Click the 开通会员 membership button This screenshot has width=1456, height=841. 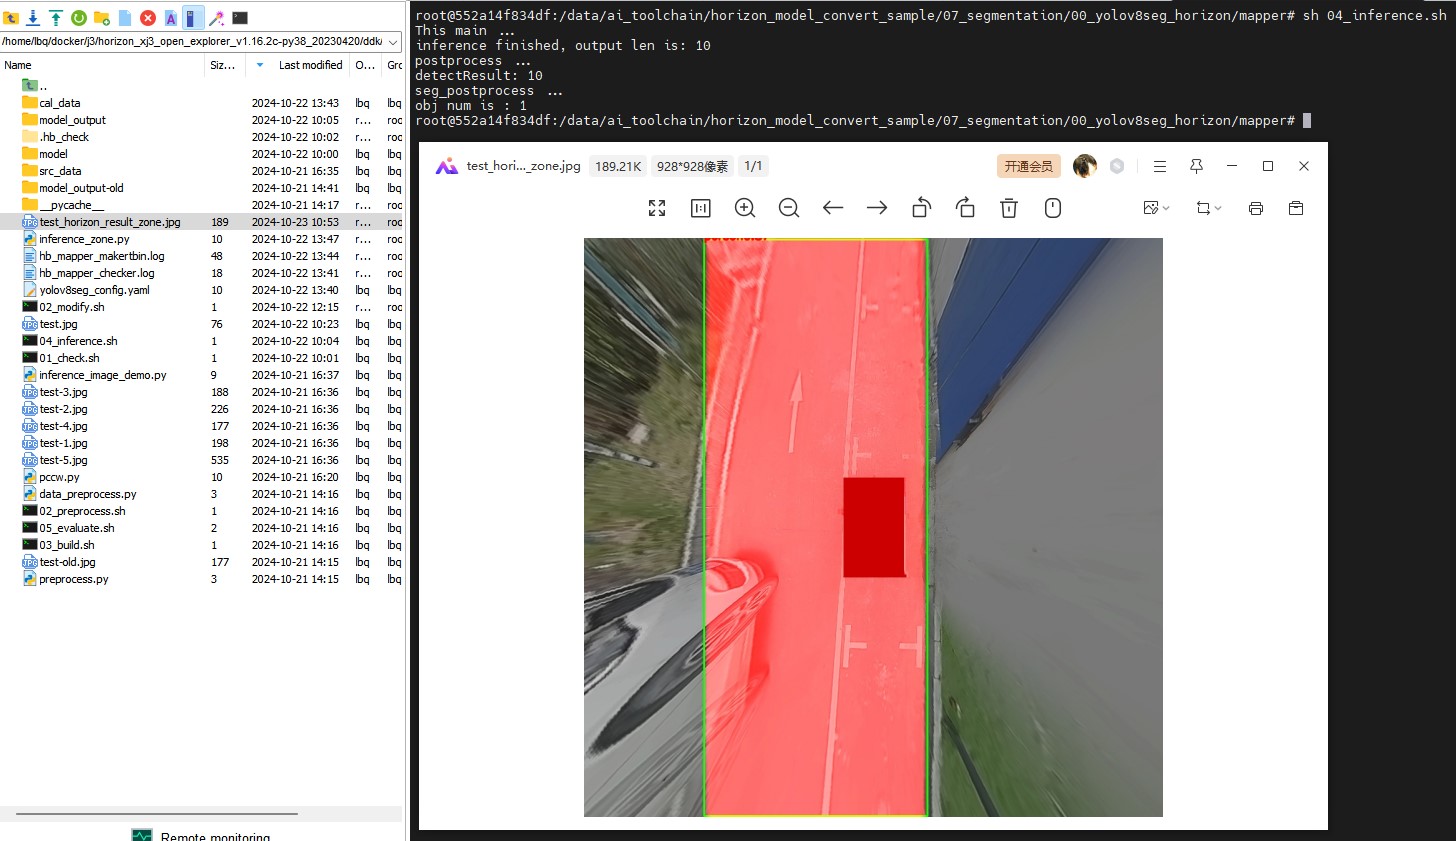(x=1028, y=166)
